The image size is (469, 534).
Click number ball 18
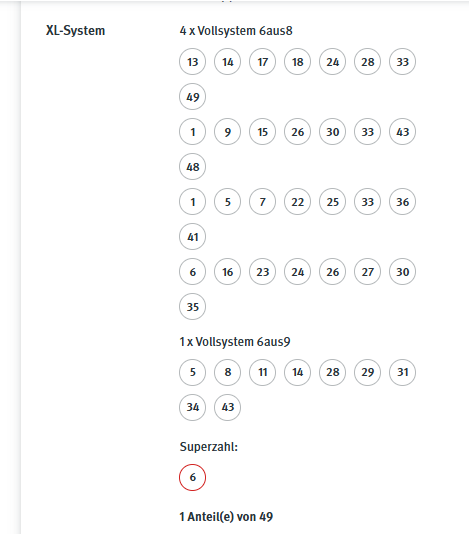click(297, 62)
